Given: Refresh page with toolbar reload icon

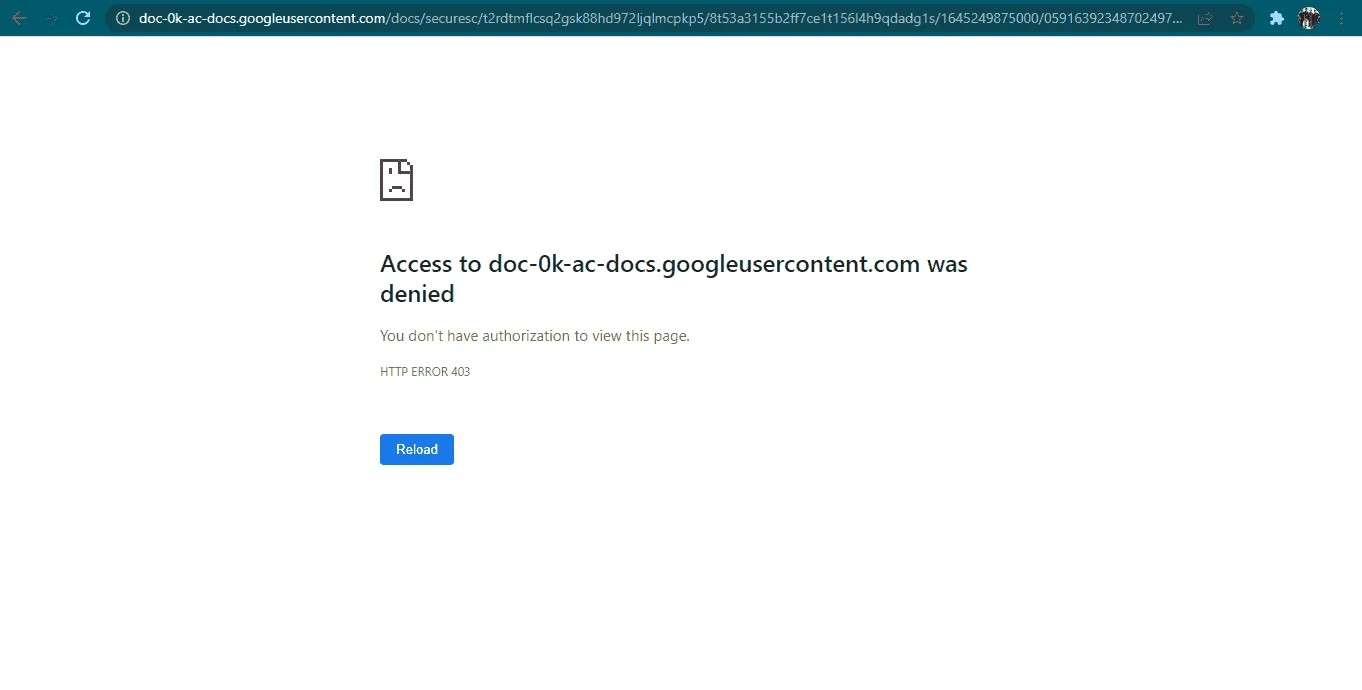Looking at the screenshot, I should 84,18.
